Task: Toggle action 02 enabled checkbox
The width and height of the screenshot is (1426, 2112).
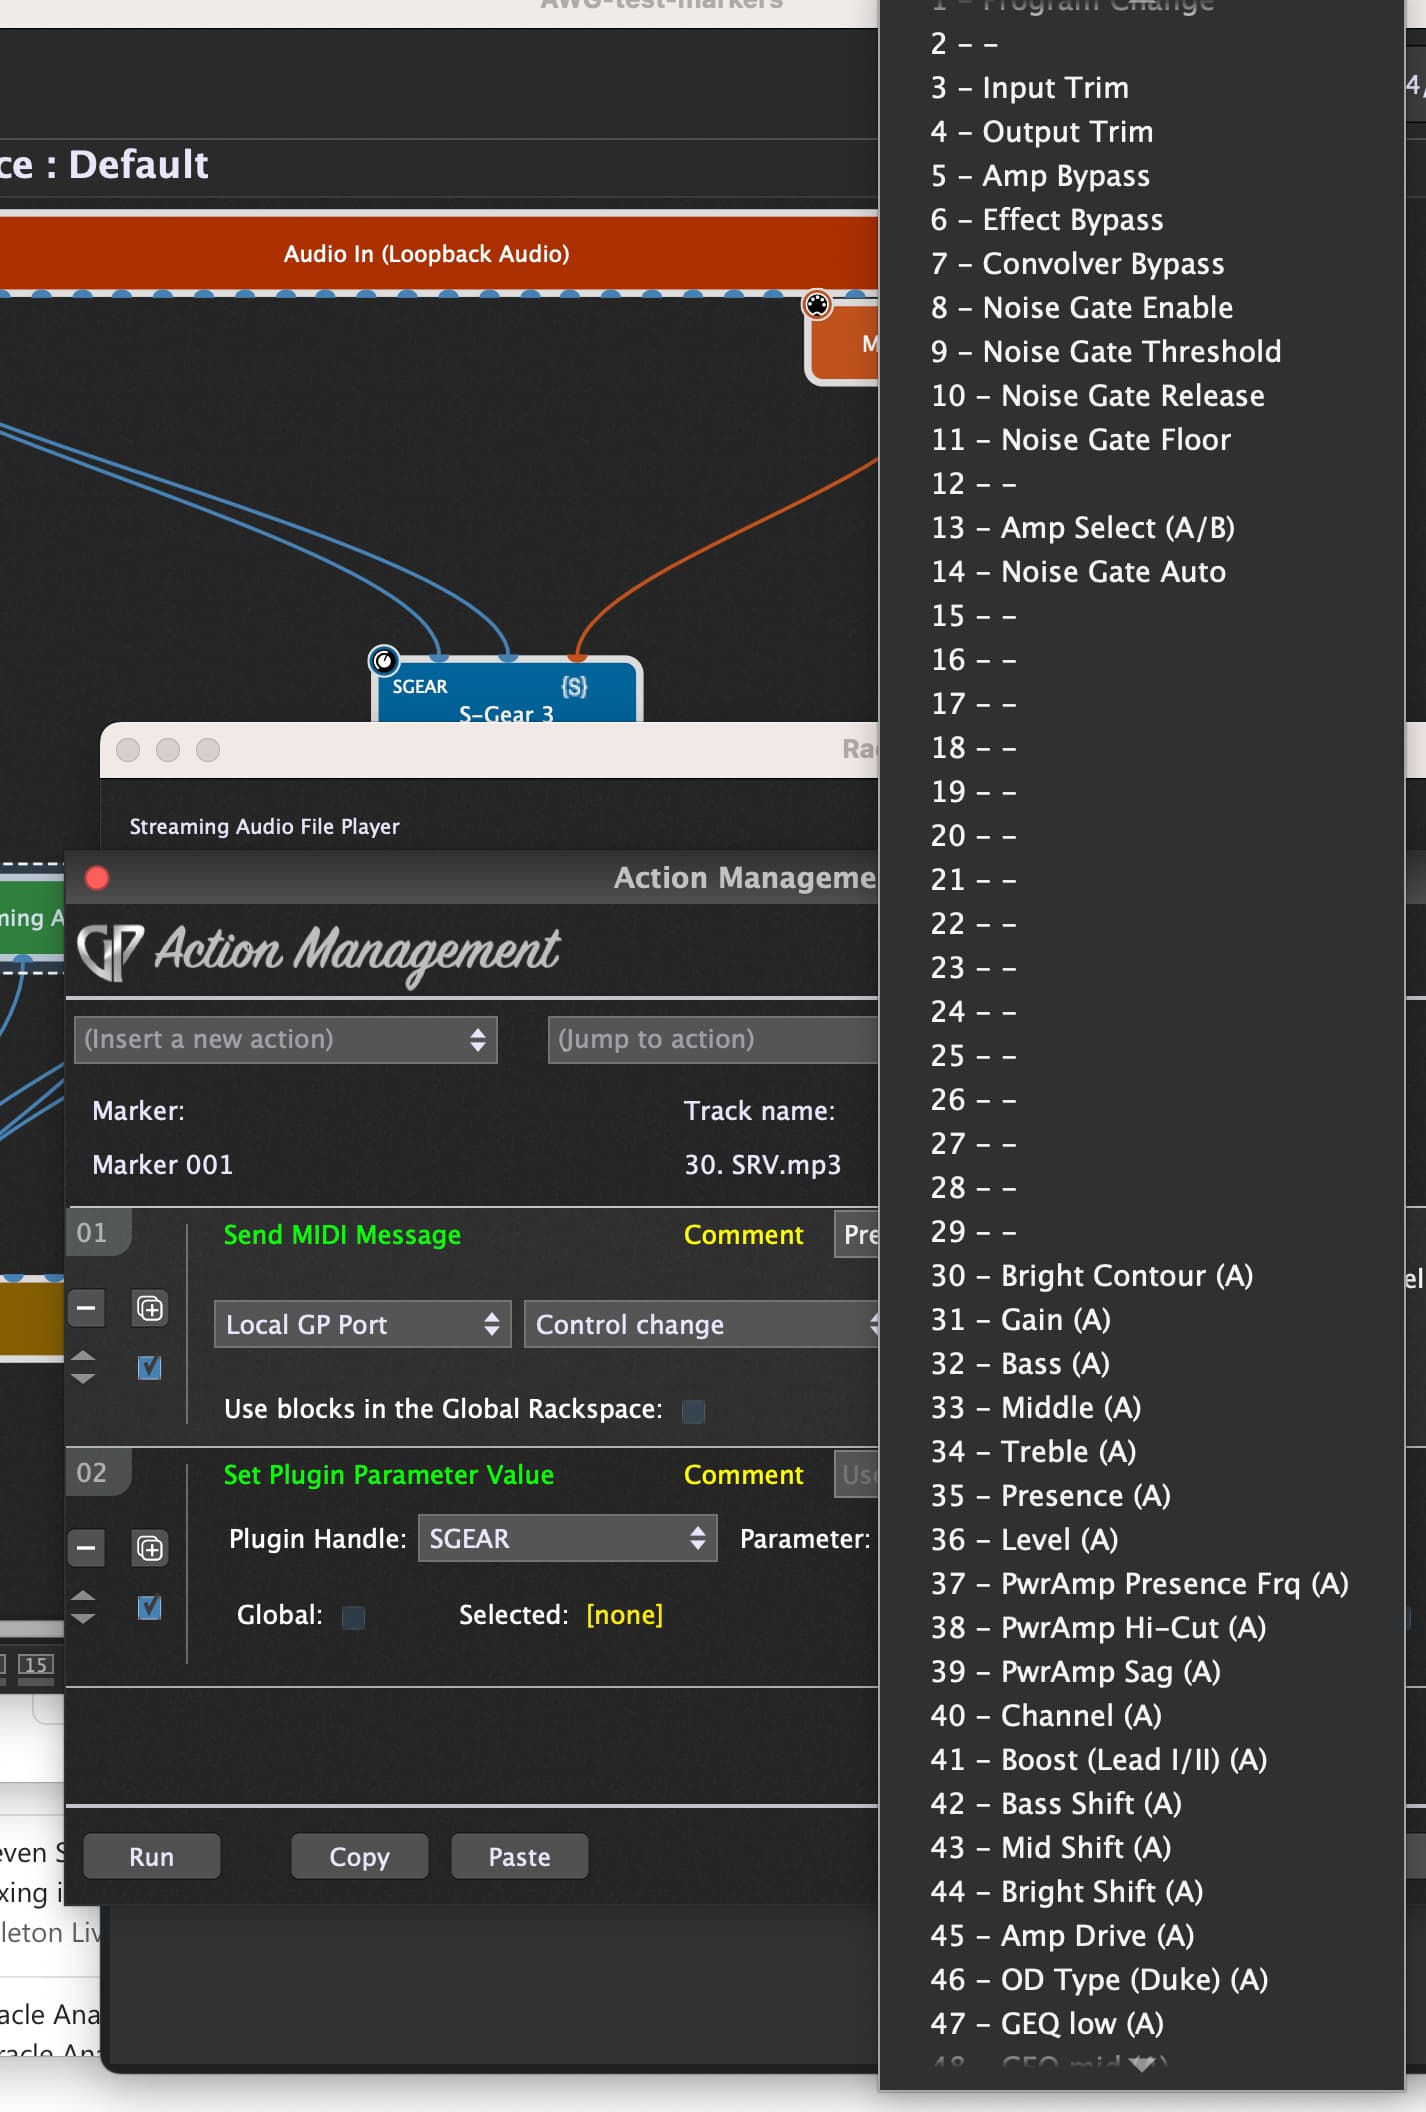Action: coord(149,1607)
